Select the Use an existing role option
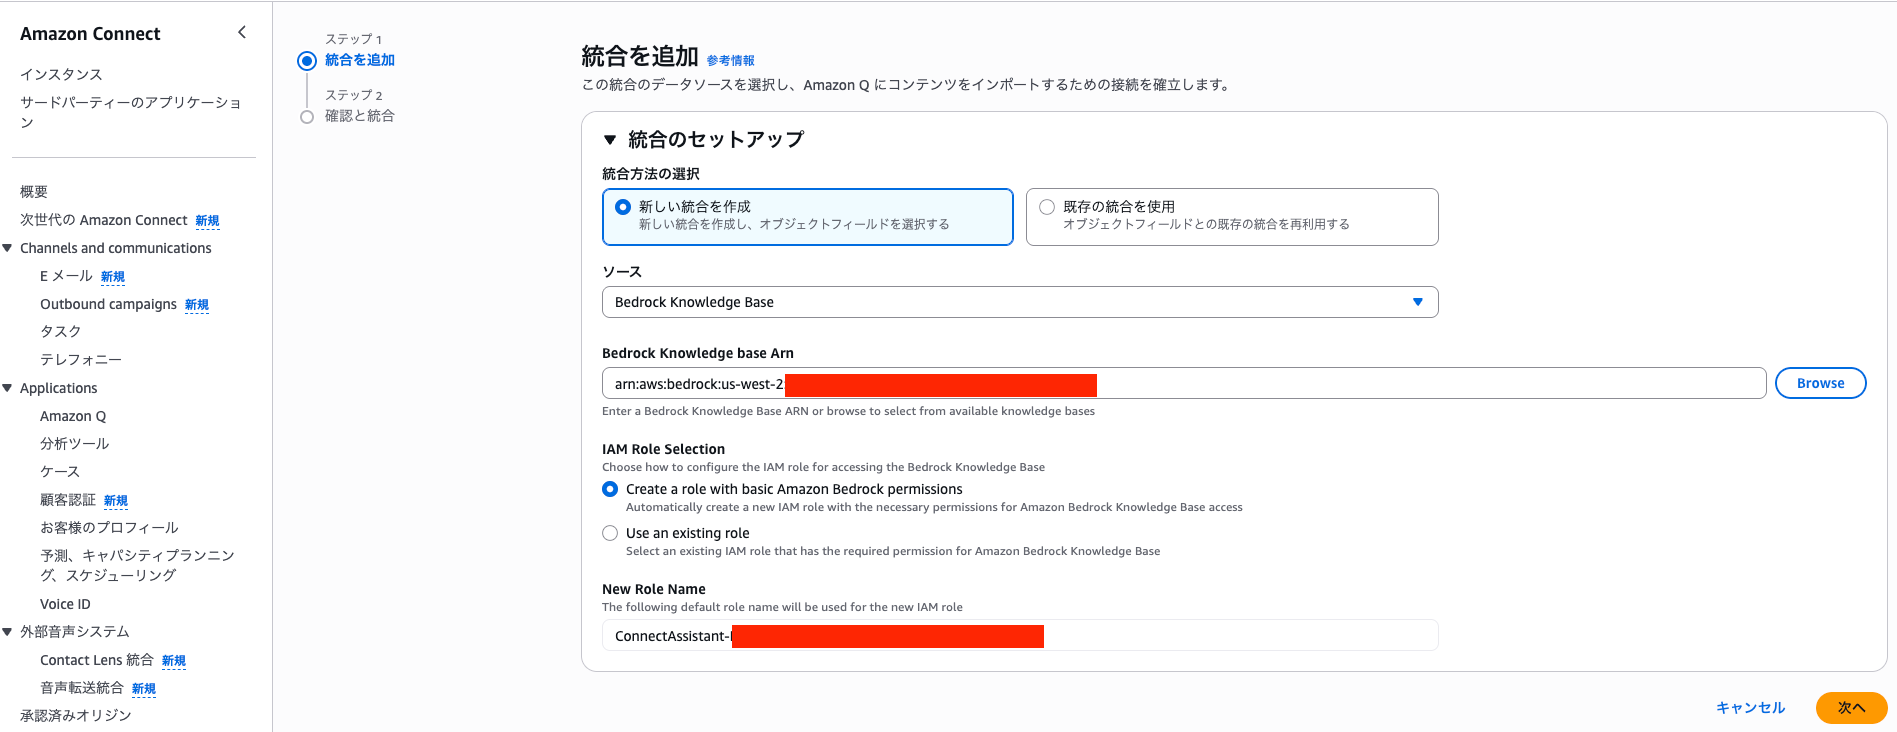1897x732 pixels. [x=610, y=533]
